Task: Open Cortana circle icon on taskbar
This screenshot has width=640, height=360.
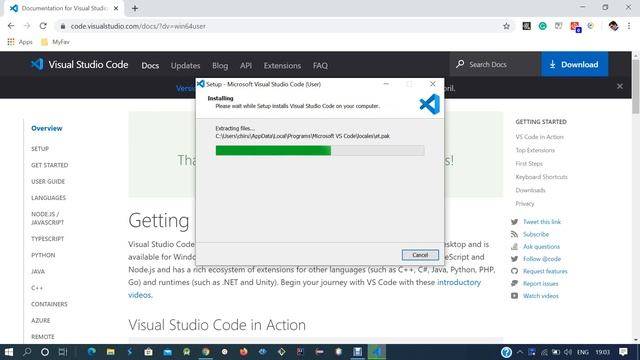Action: 45,352
